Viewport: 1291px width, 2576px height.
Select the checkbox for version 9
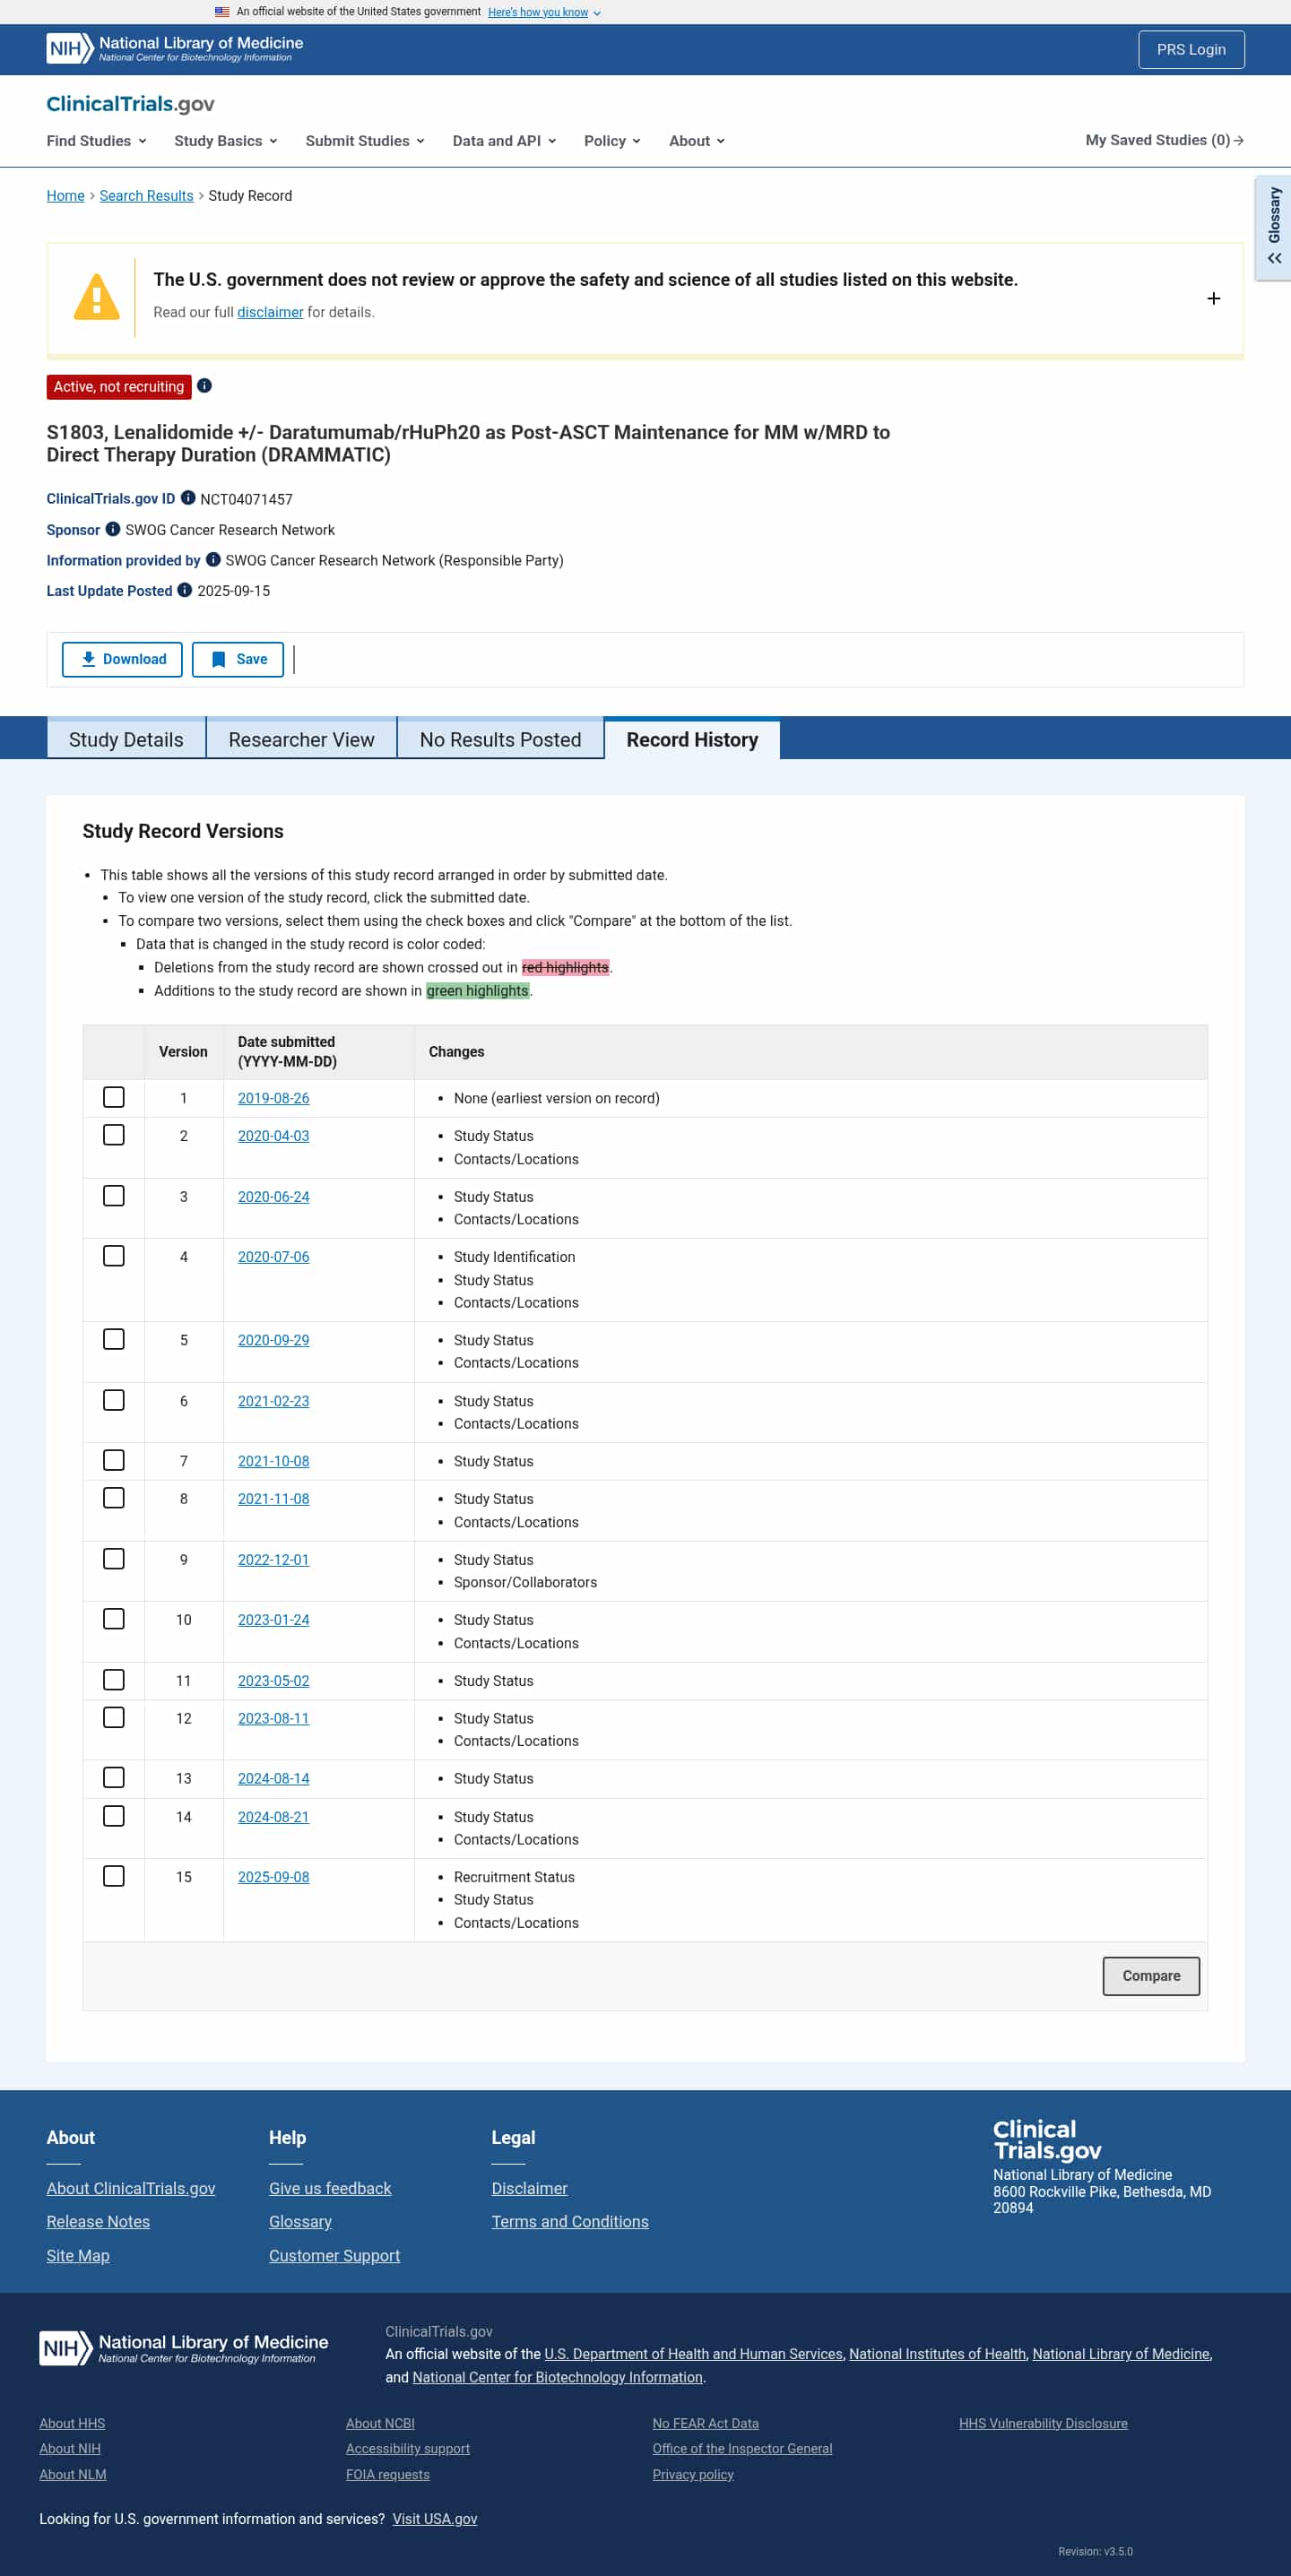(x=114, y=1559)
